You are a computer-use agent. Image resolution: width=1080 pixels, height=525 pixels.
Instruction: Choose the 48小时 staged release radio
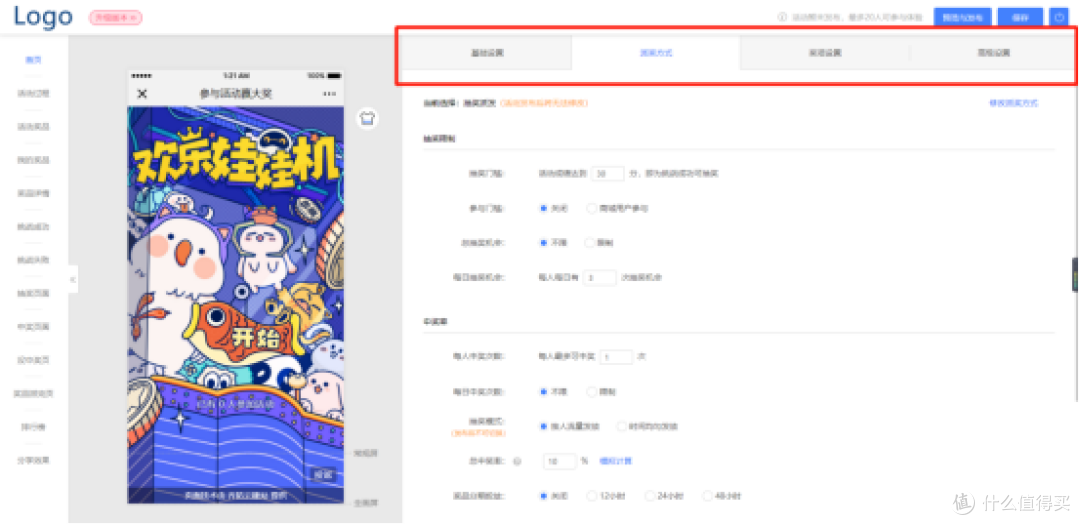(x=707, y=496)
